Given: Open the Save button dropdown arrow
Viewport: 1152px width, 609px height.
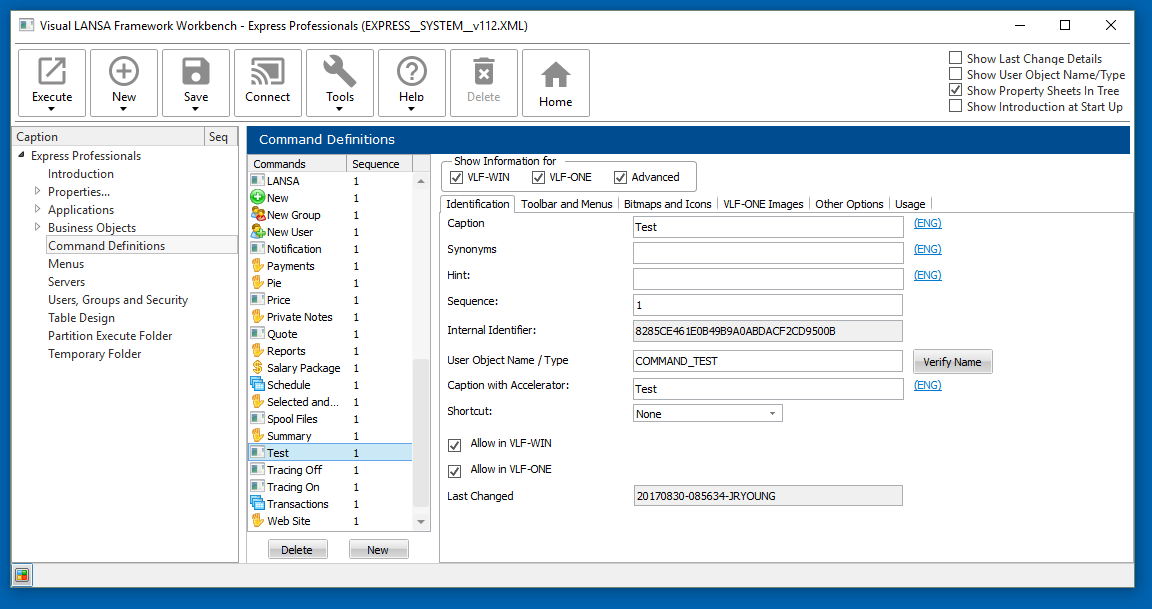Looking at the screenshot, I should (195, 109).
